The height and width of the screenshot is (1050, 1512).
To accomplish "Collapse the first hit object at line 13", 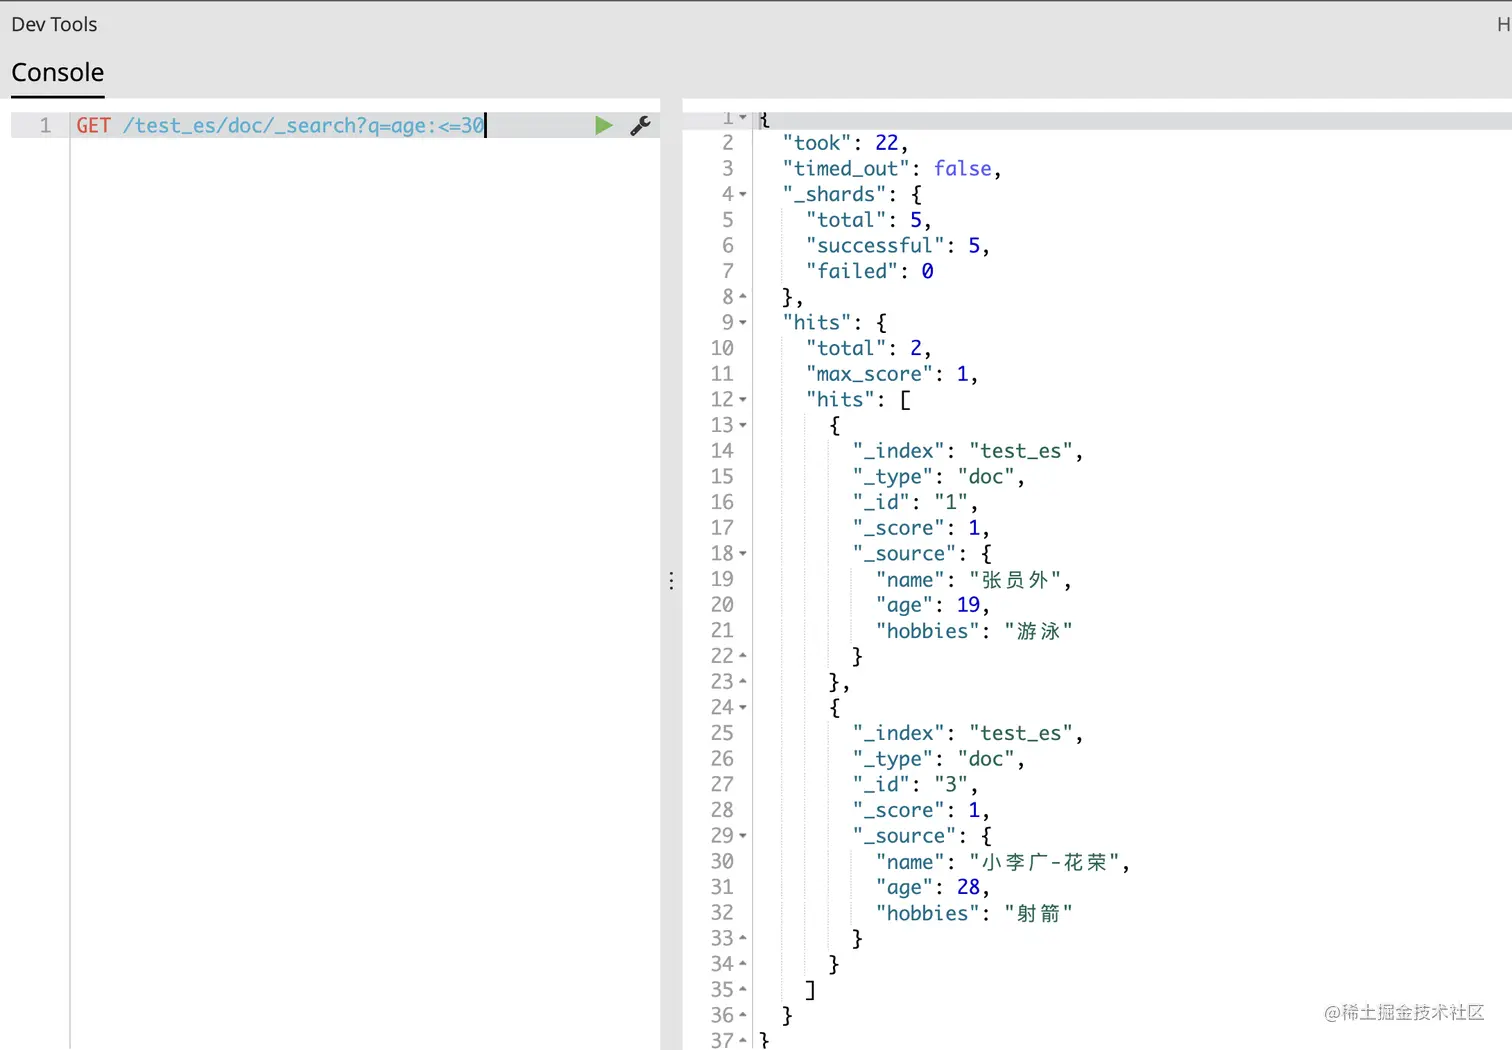I will click(743, 425).
